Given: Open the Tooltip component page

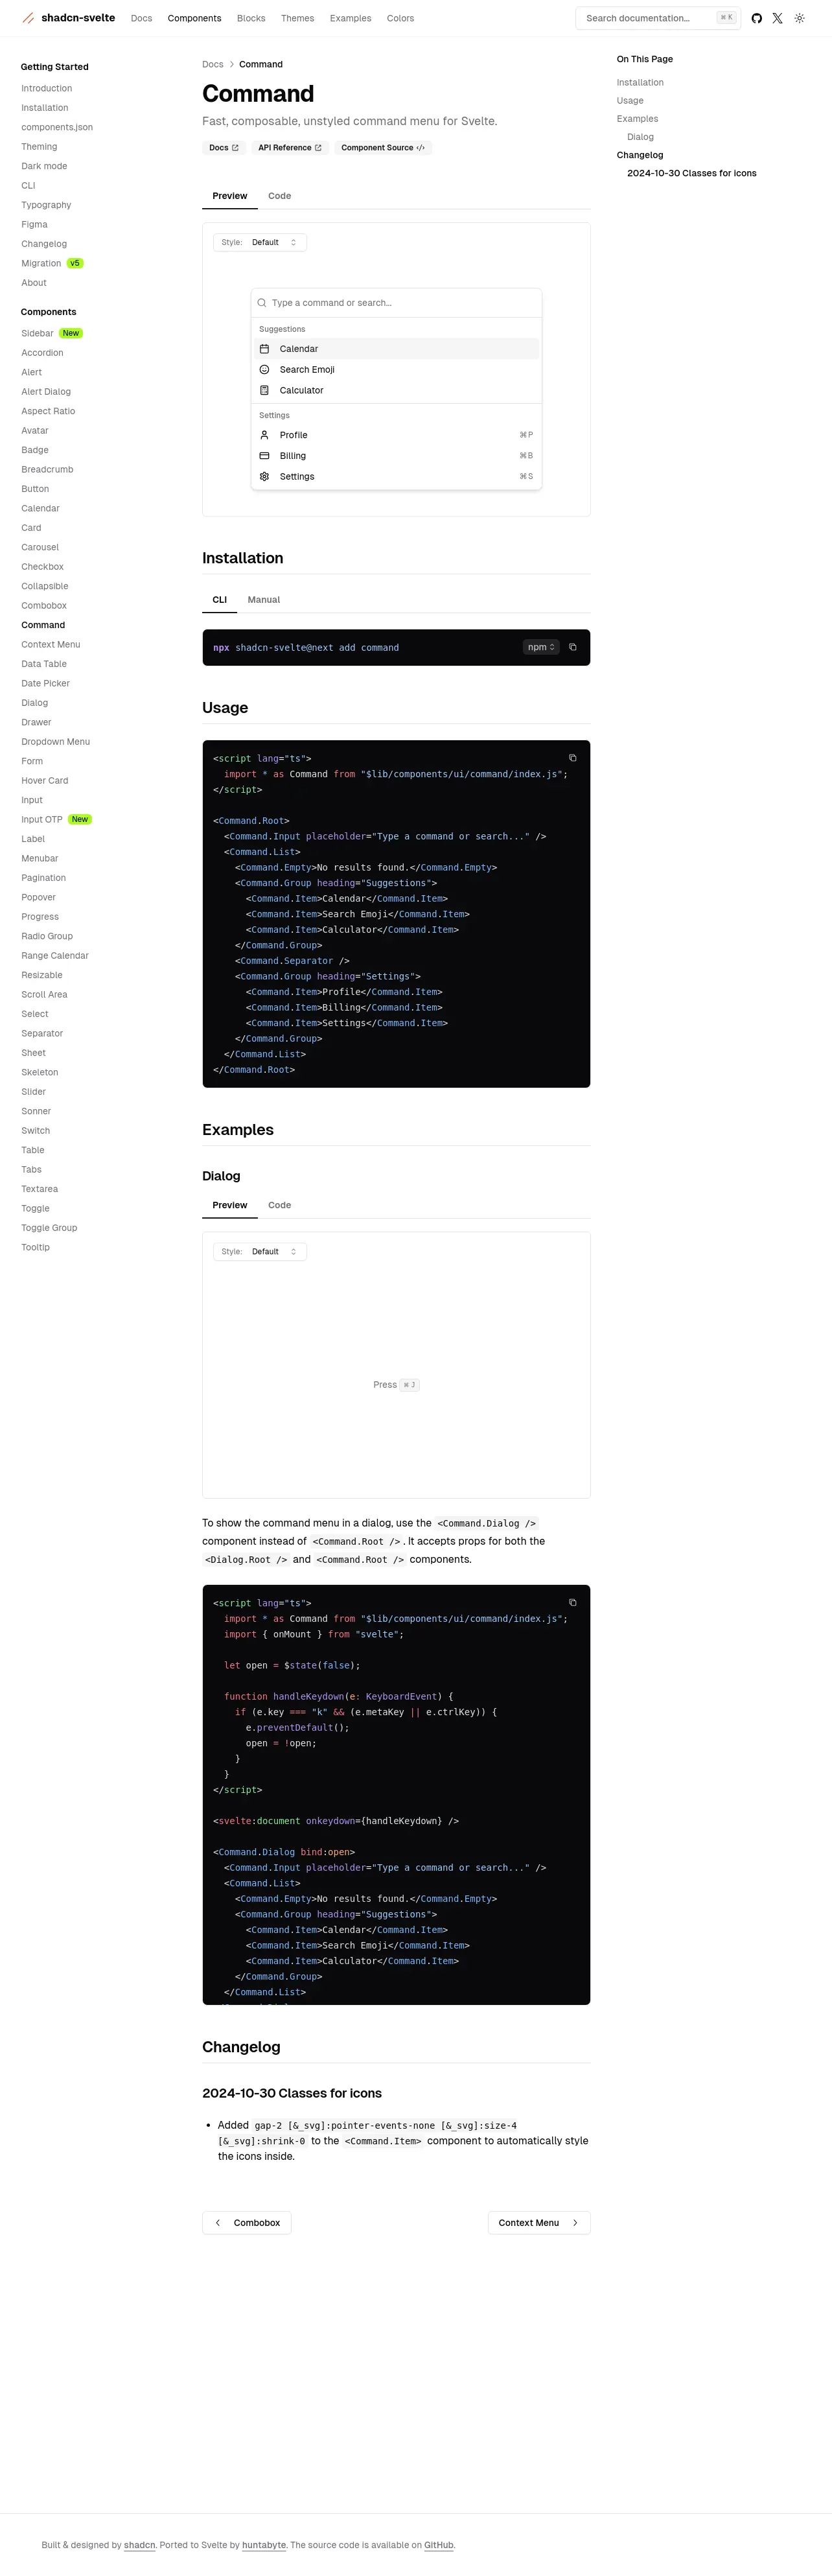Looking at the screenshot, I should coord(35,1247).
